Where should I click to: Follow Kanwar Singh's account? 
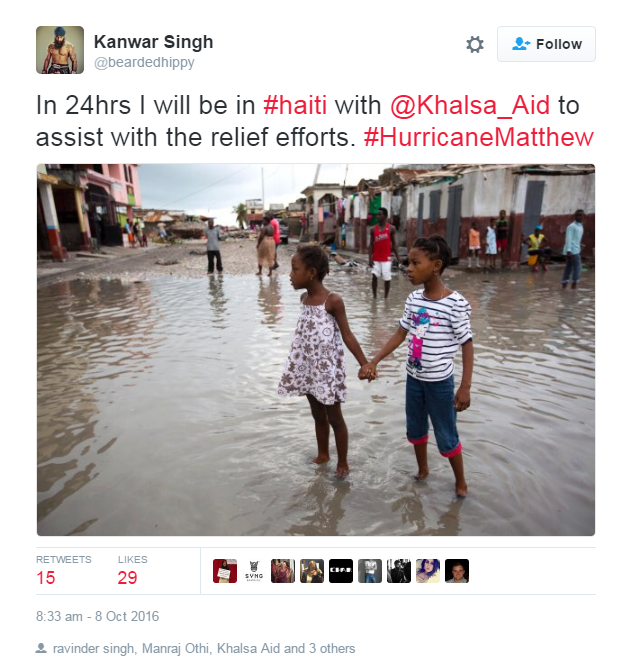(546, 44)
